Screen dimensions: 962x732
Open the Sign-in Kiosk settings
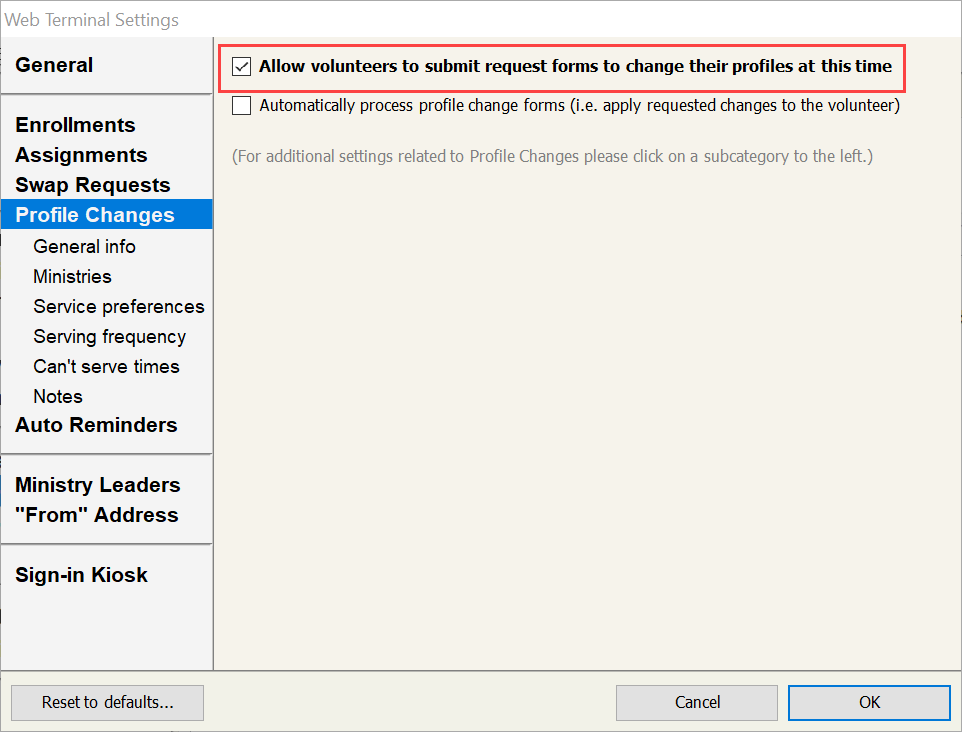click(x=81, y=575)
